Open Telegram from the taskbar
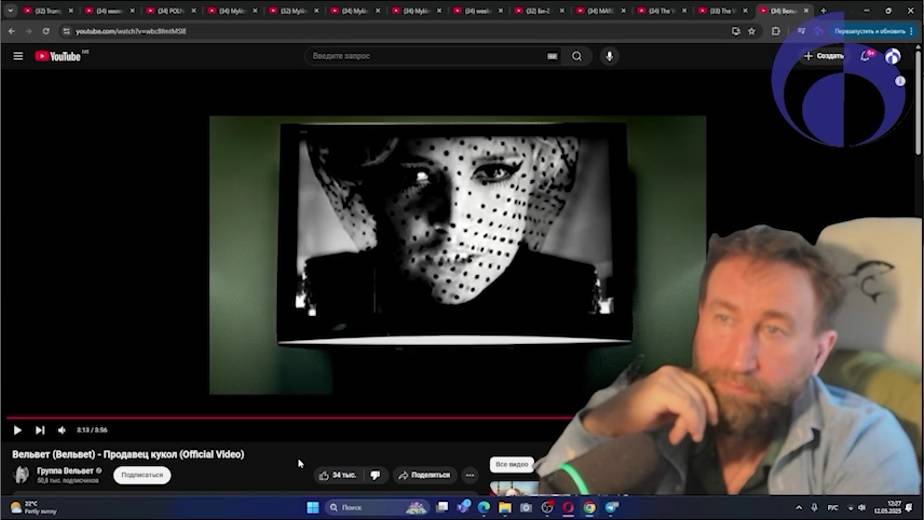The height and width of the screenshot is (520, 924). coord(612,507)
